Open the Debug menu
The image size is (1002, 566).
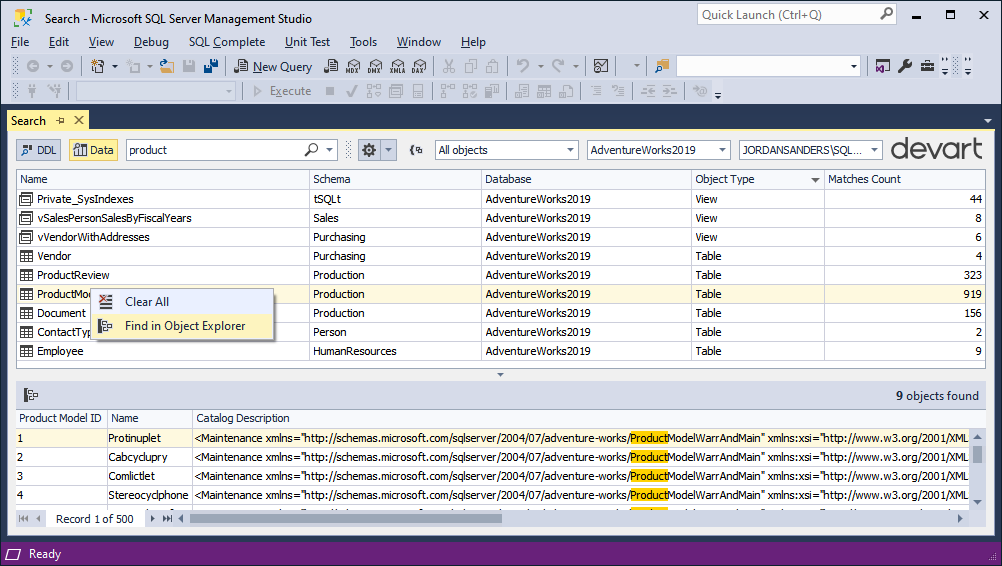(151, 42)
